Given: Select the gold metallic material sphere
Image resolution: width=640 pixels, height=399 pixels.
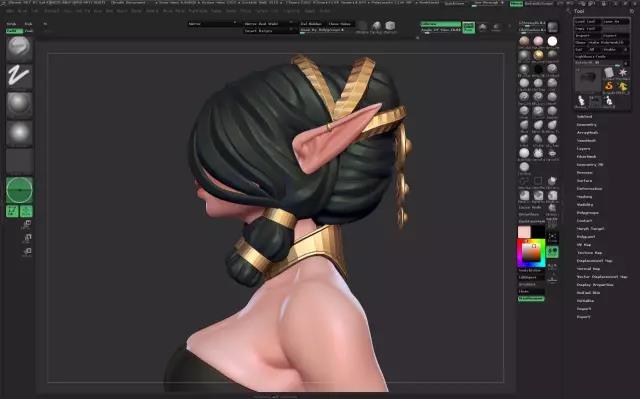Looking at the screenshot, I should 538,55.
